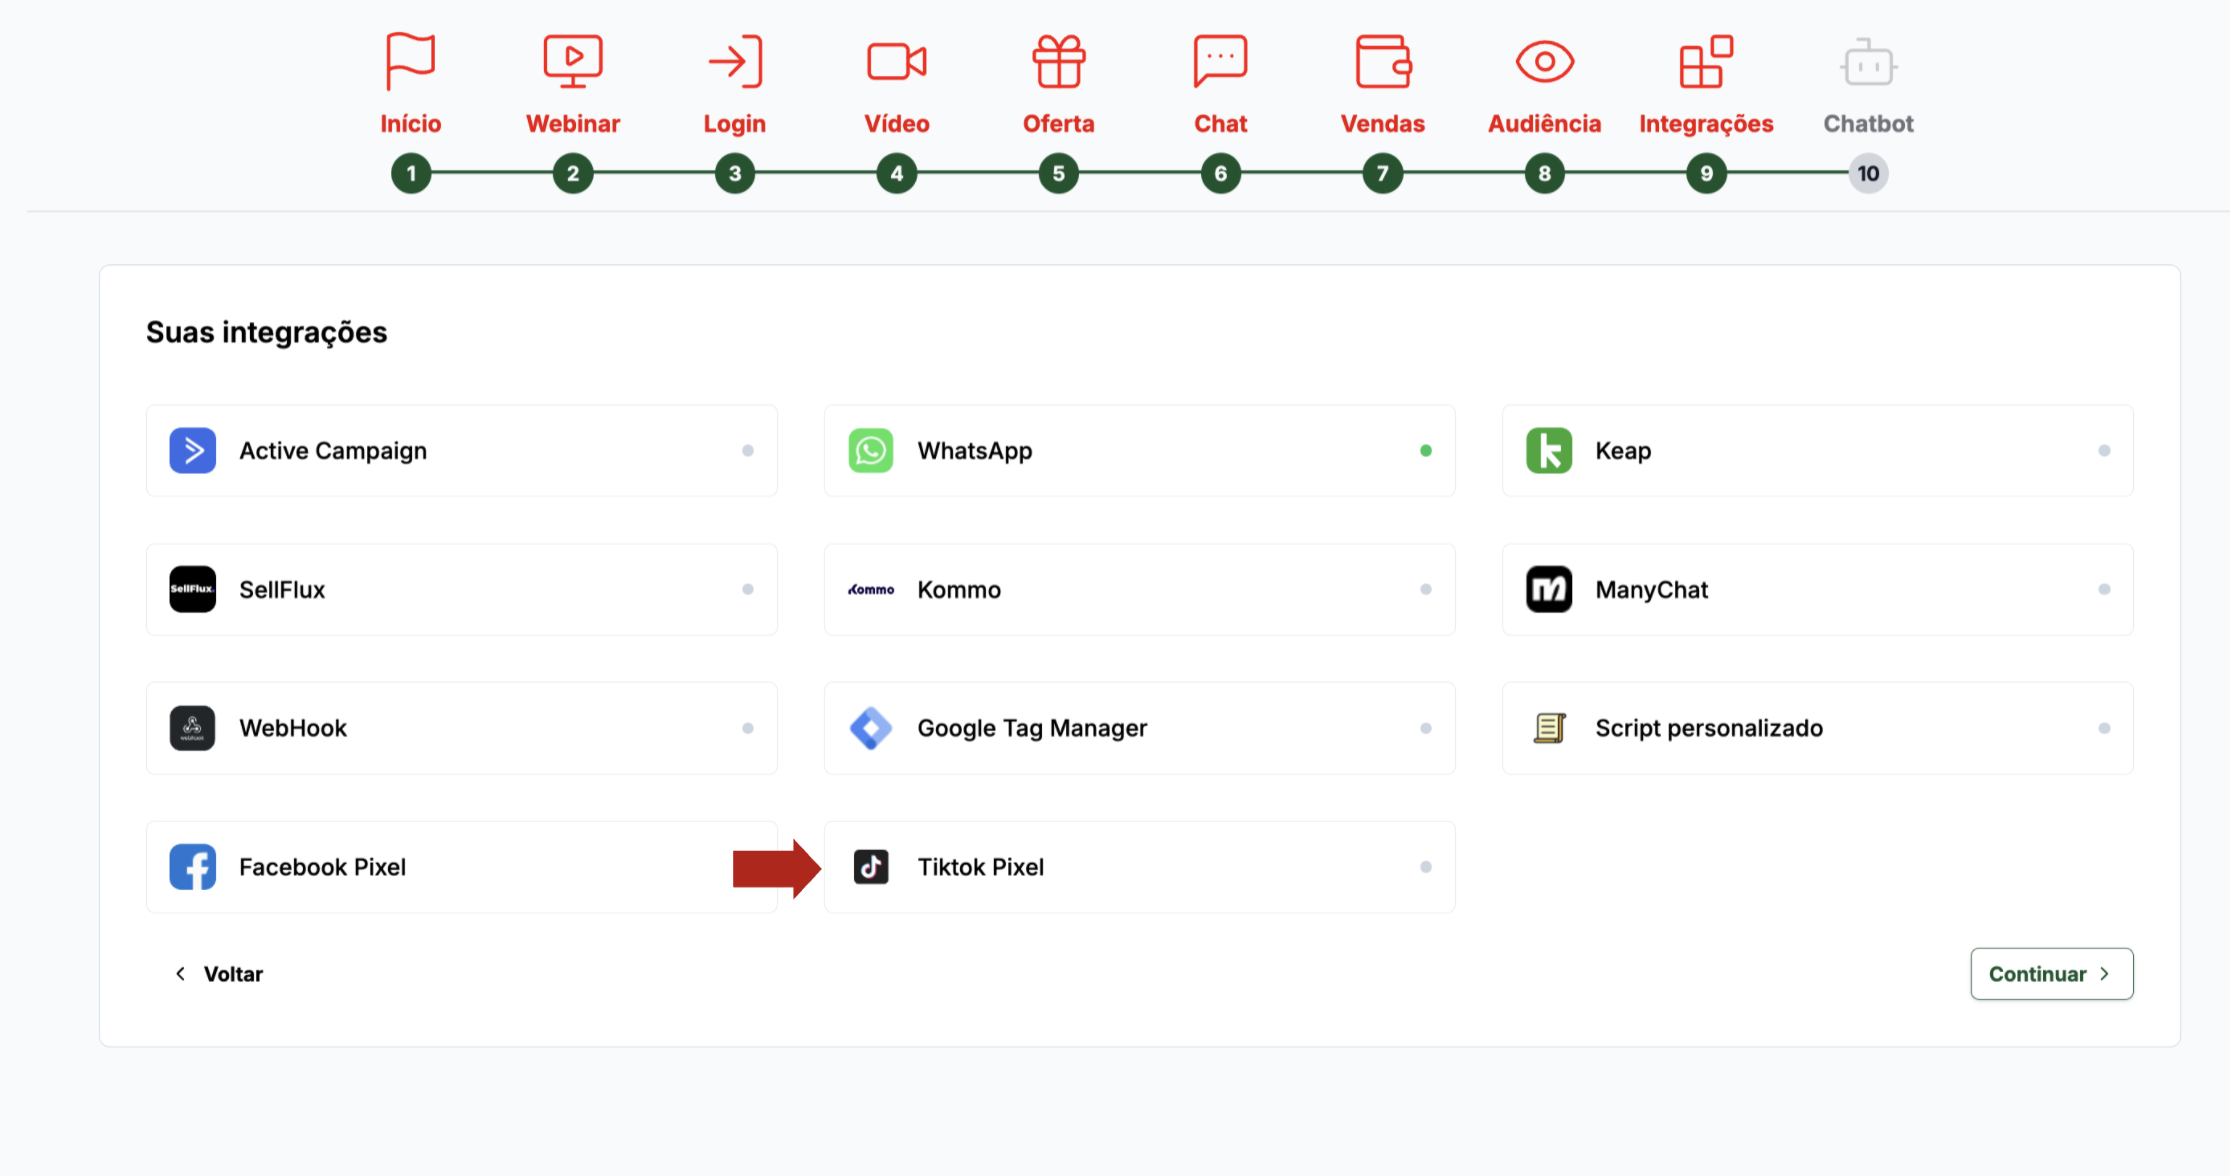Click the Active Campaign status dot
The height and width of the screenshot is (1176, 2230).
click(747, 451)
